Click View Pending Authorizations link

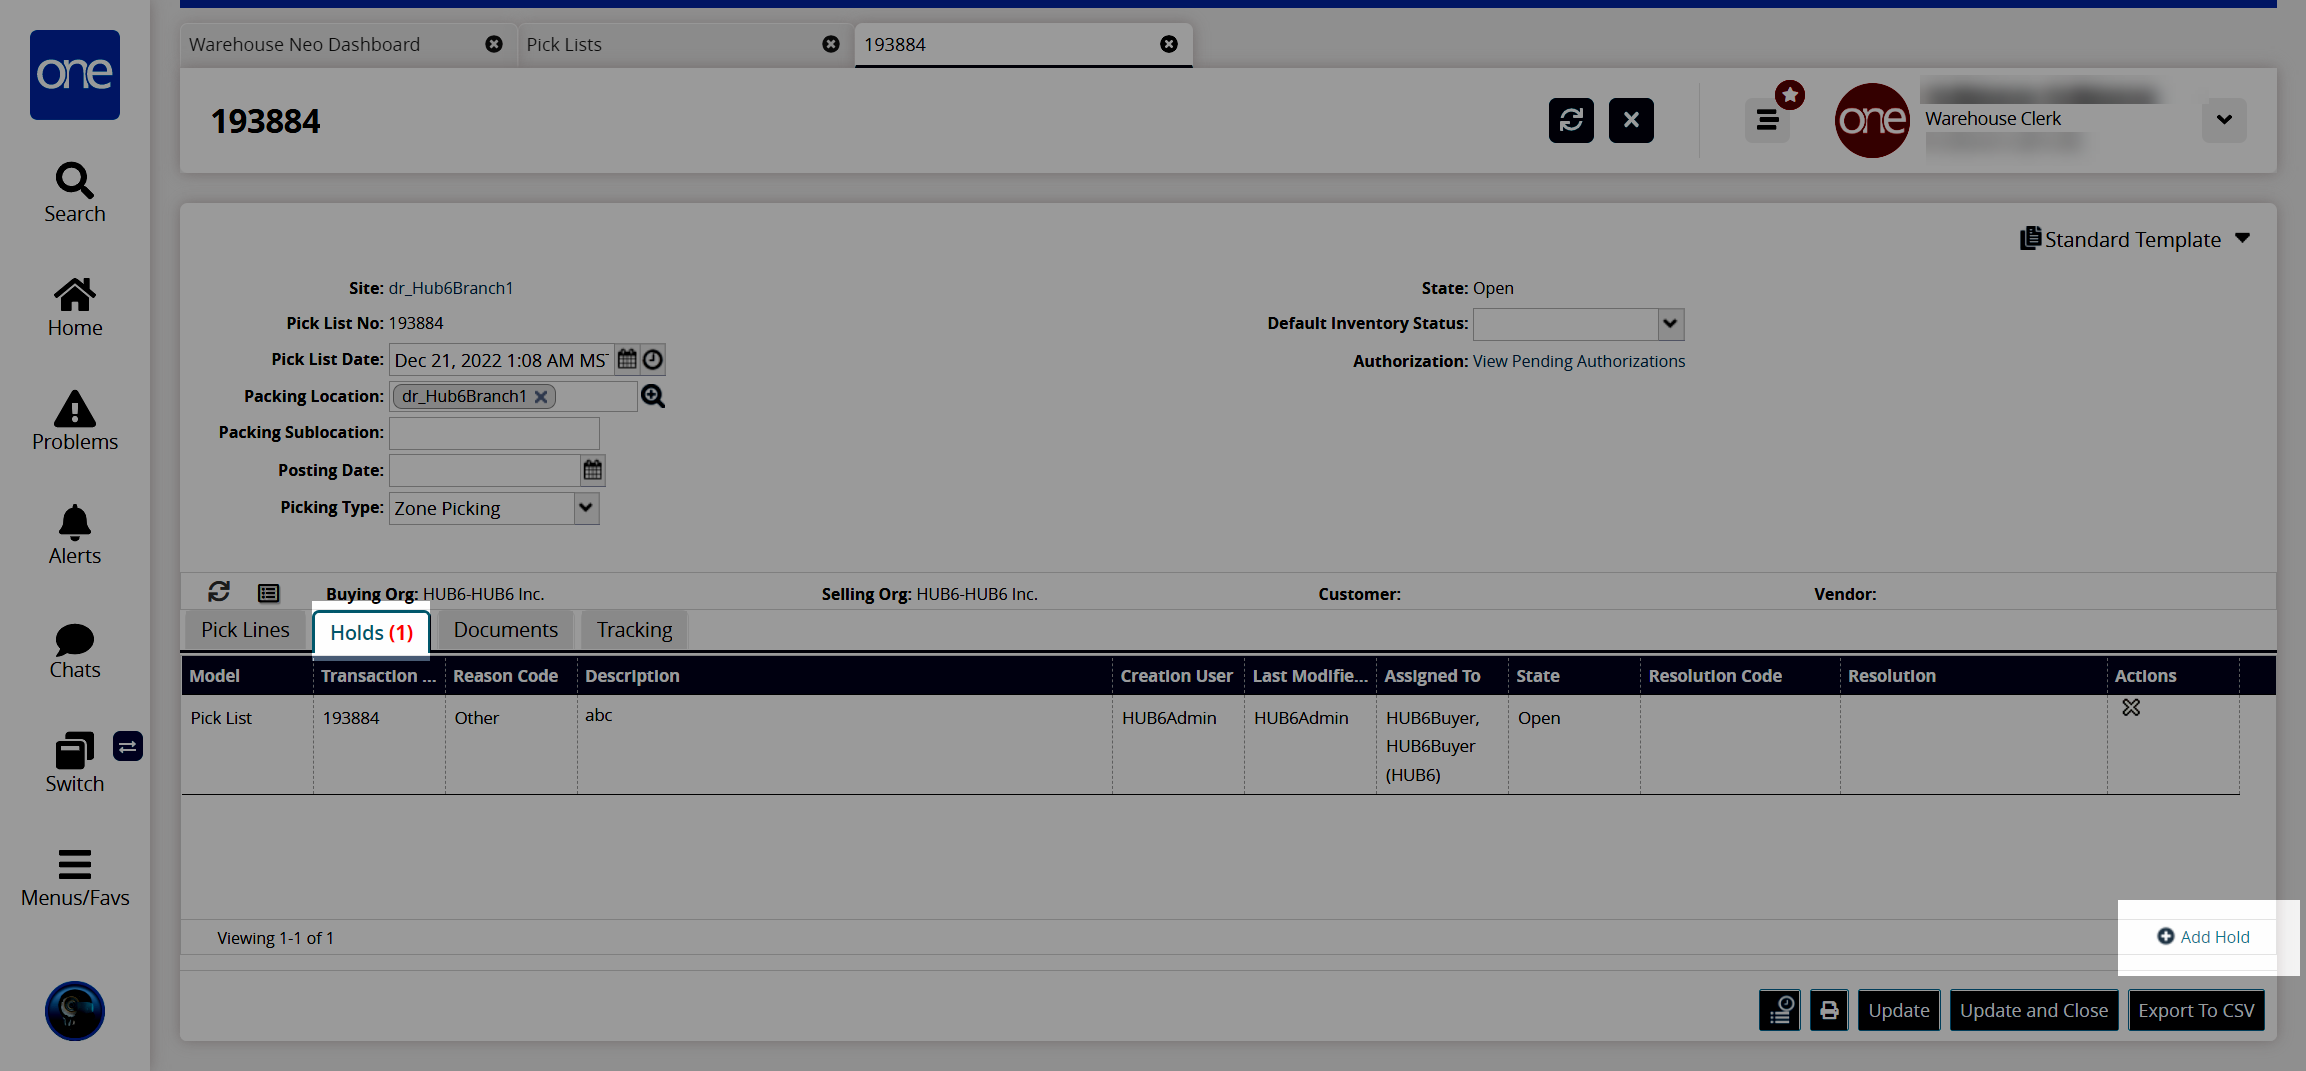point(1578,361)
